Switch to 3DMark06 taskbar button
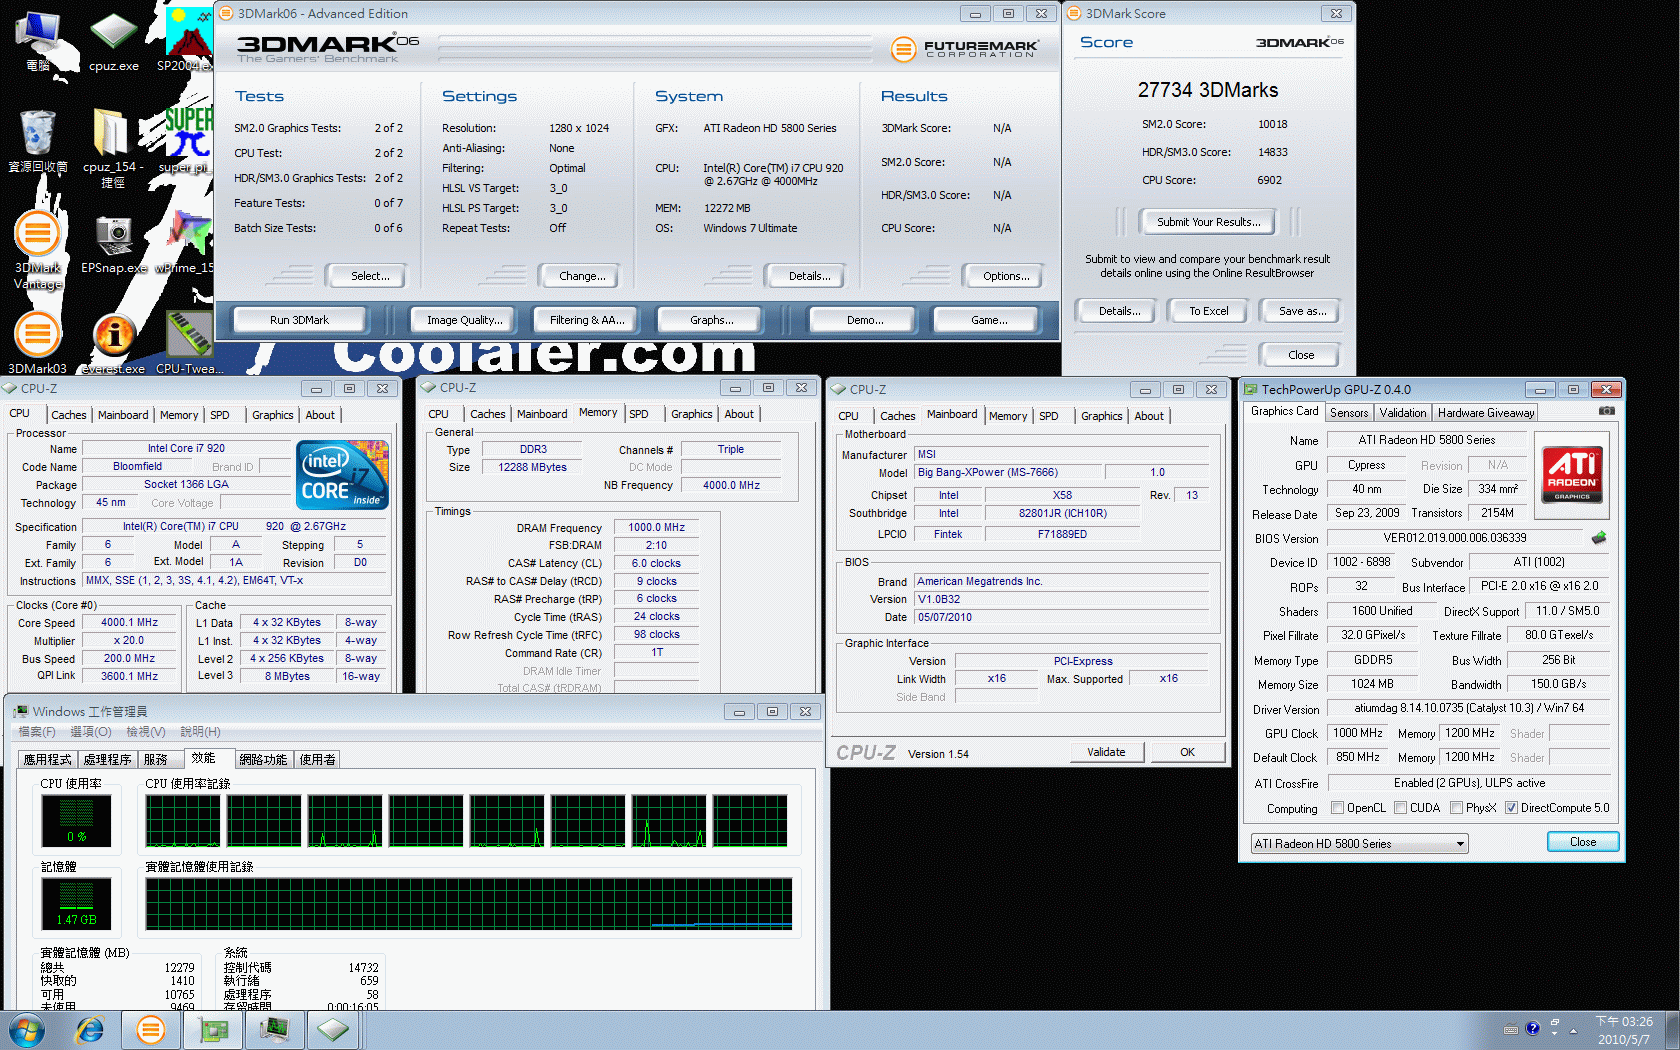The image size is (1680, 1050). click(x=150, y=1030)
